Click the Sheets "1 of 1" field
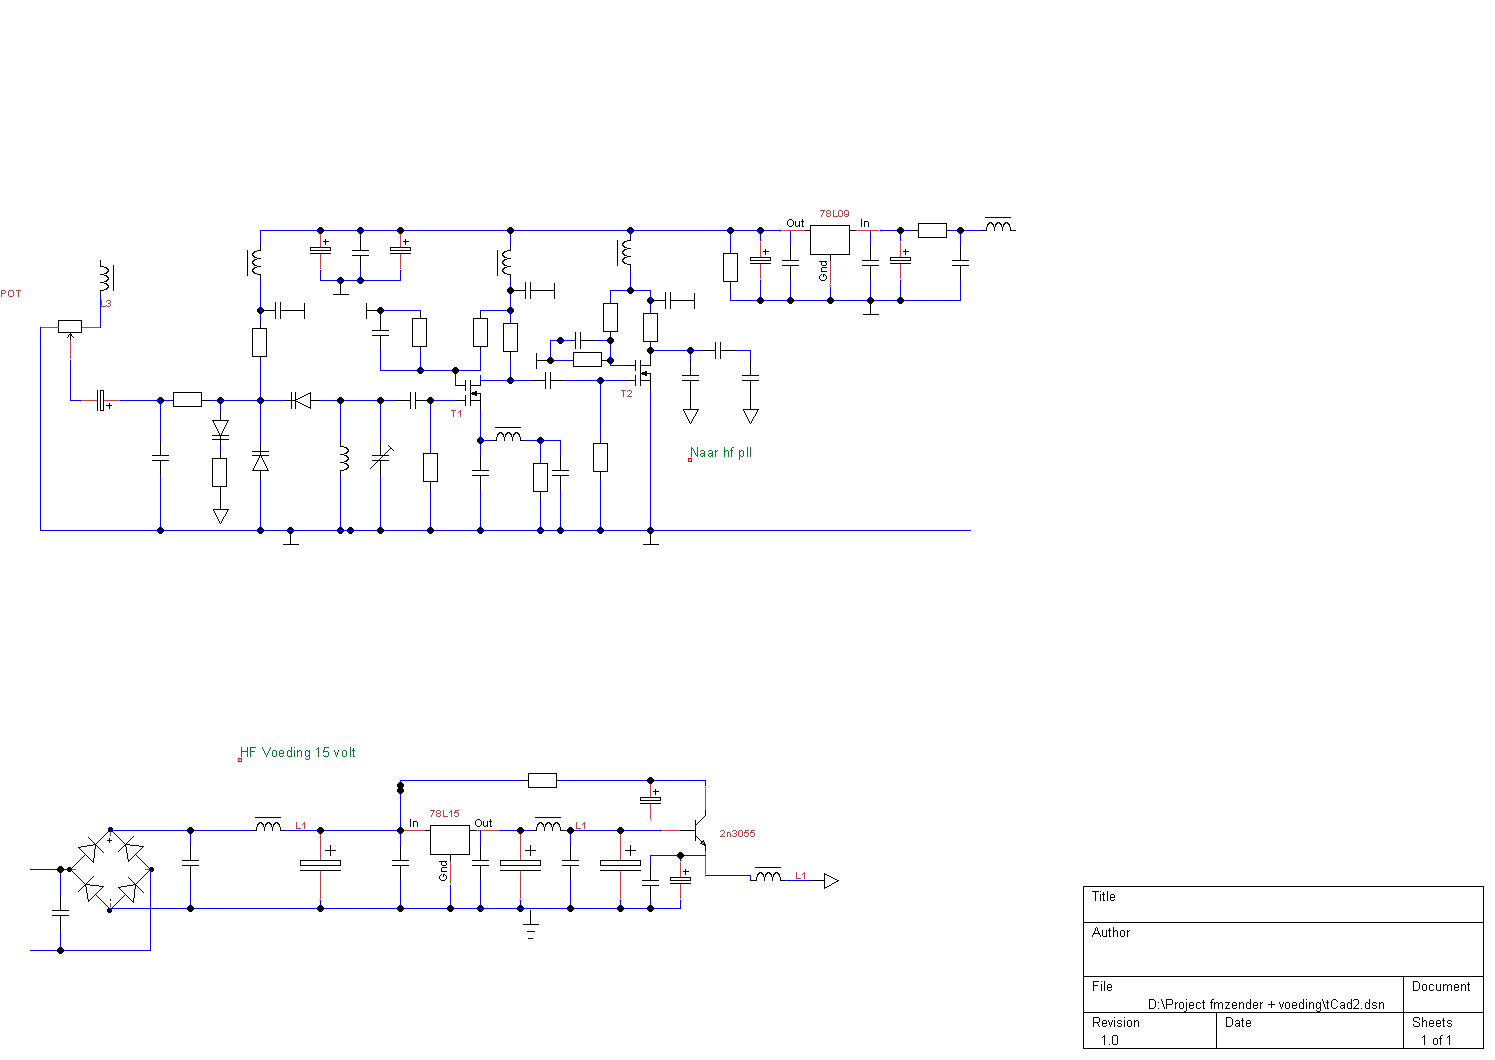 [1436, 1040]
